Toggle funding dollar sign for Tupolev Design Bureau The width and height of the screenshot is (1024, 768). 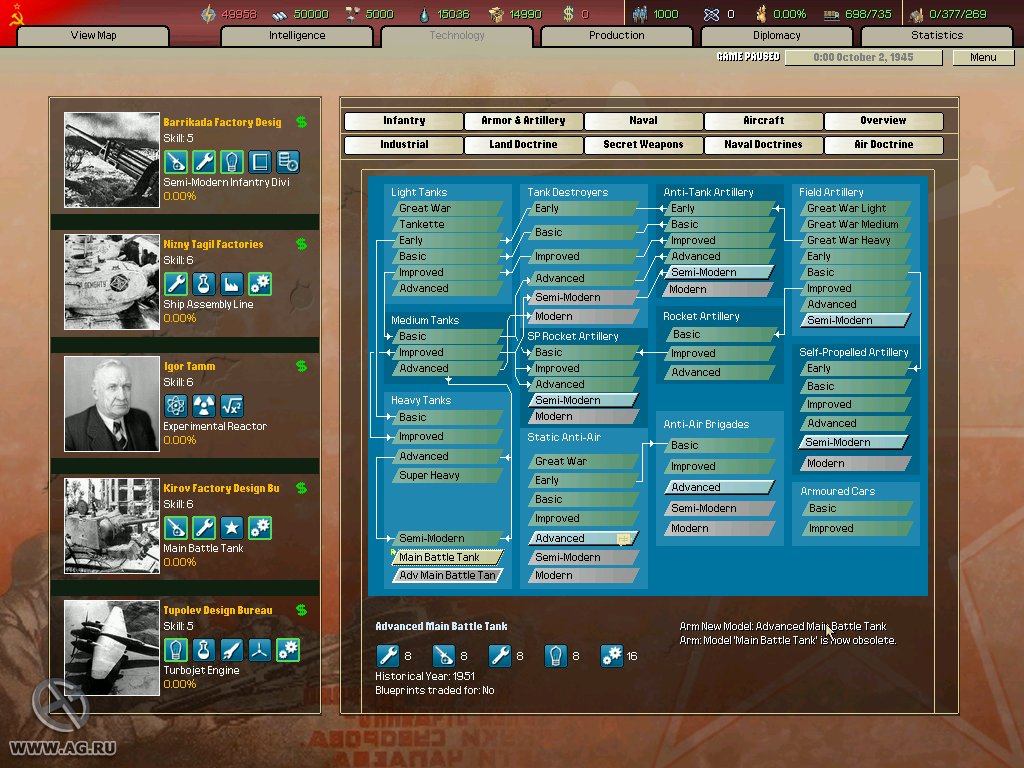[303, 609]
